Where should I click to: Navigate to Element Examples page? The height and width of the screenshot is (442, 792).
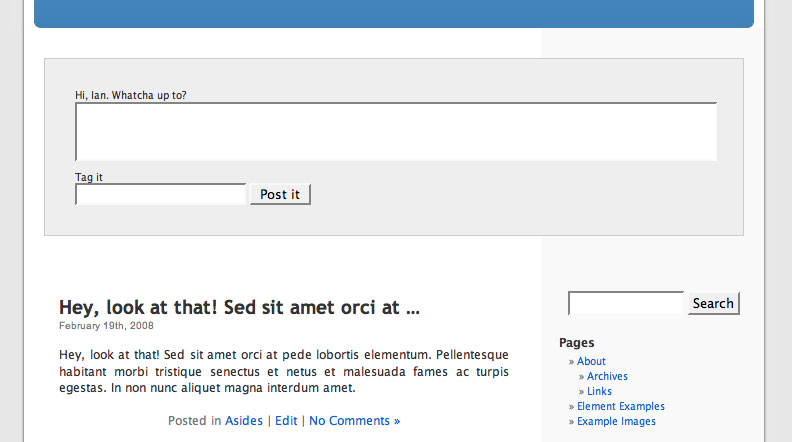click(620, 406)
